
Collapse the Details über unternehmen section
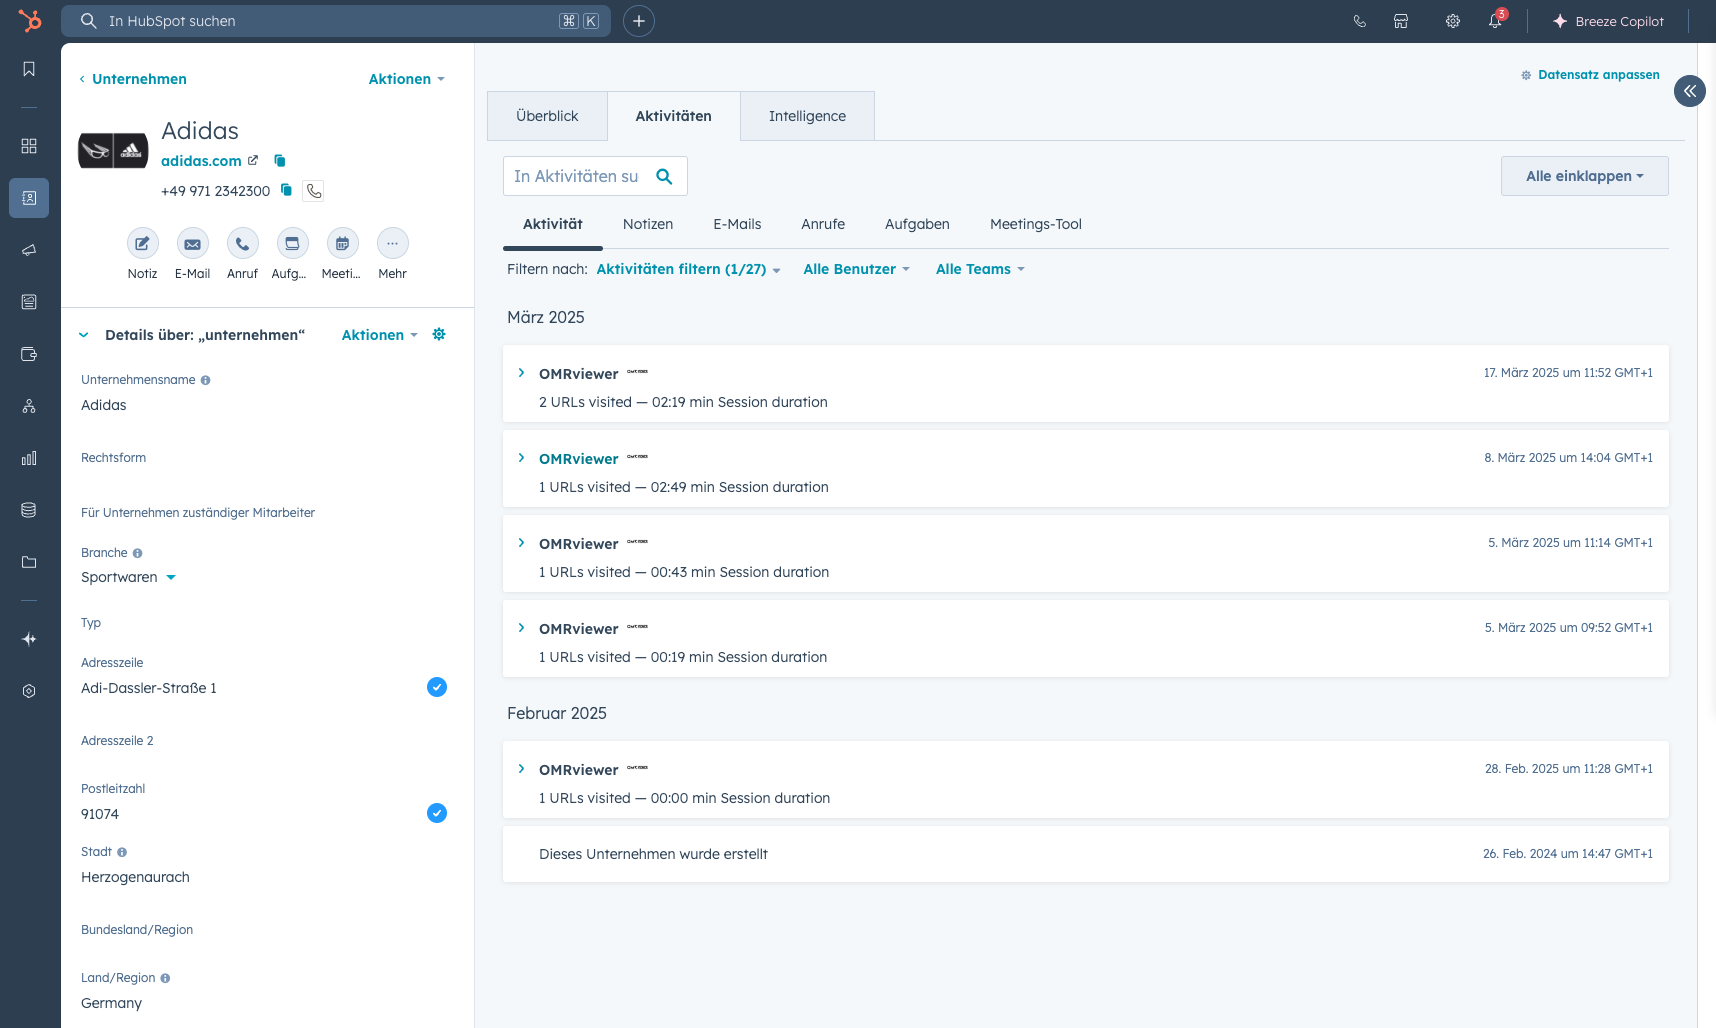(x=83, y=335)
